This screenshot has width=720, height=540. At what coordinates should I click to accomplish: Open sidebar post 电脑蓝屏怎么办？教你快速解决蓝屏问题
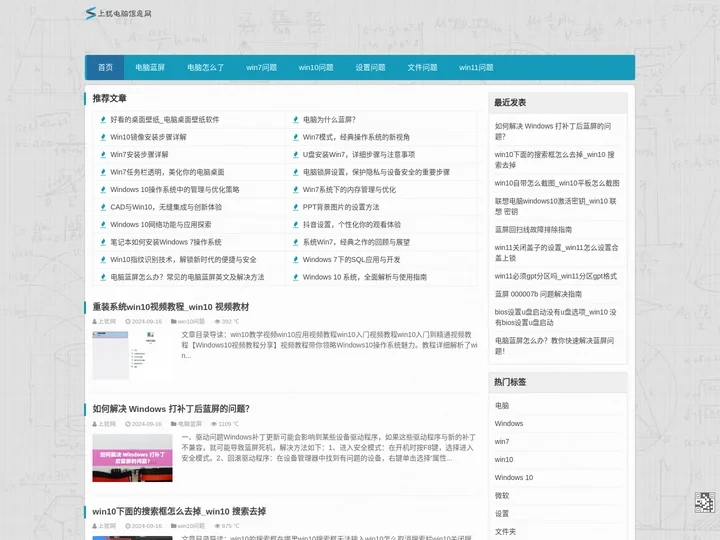coord(554,346)
